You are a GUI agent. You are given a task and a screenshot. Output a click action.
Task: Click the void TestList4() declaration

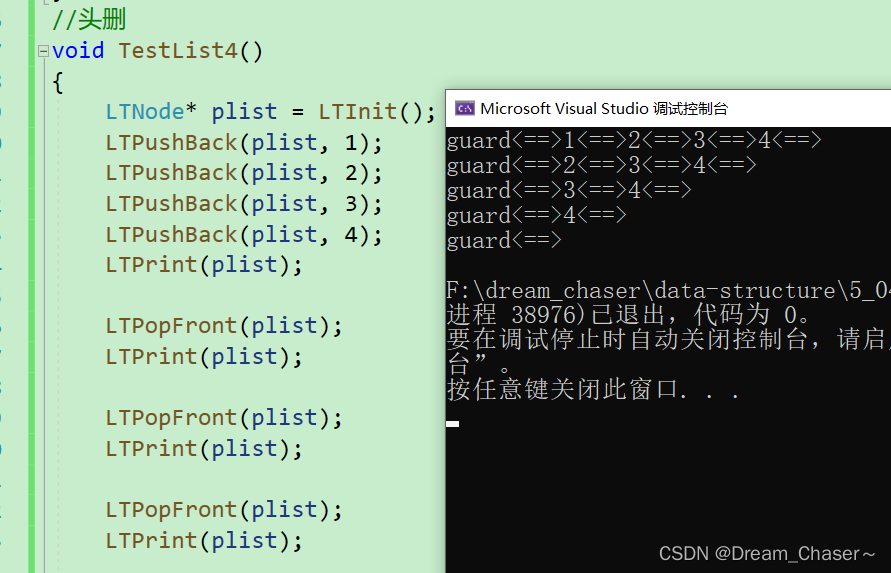coord(157,51)
